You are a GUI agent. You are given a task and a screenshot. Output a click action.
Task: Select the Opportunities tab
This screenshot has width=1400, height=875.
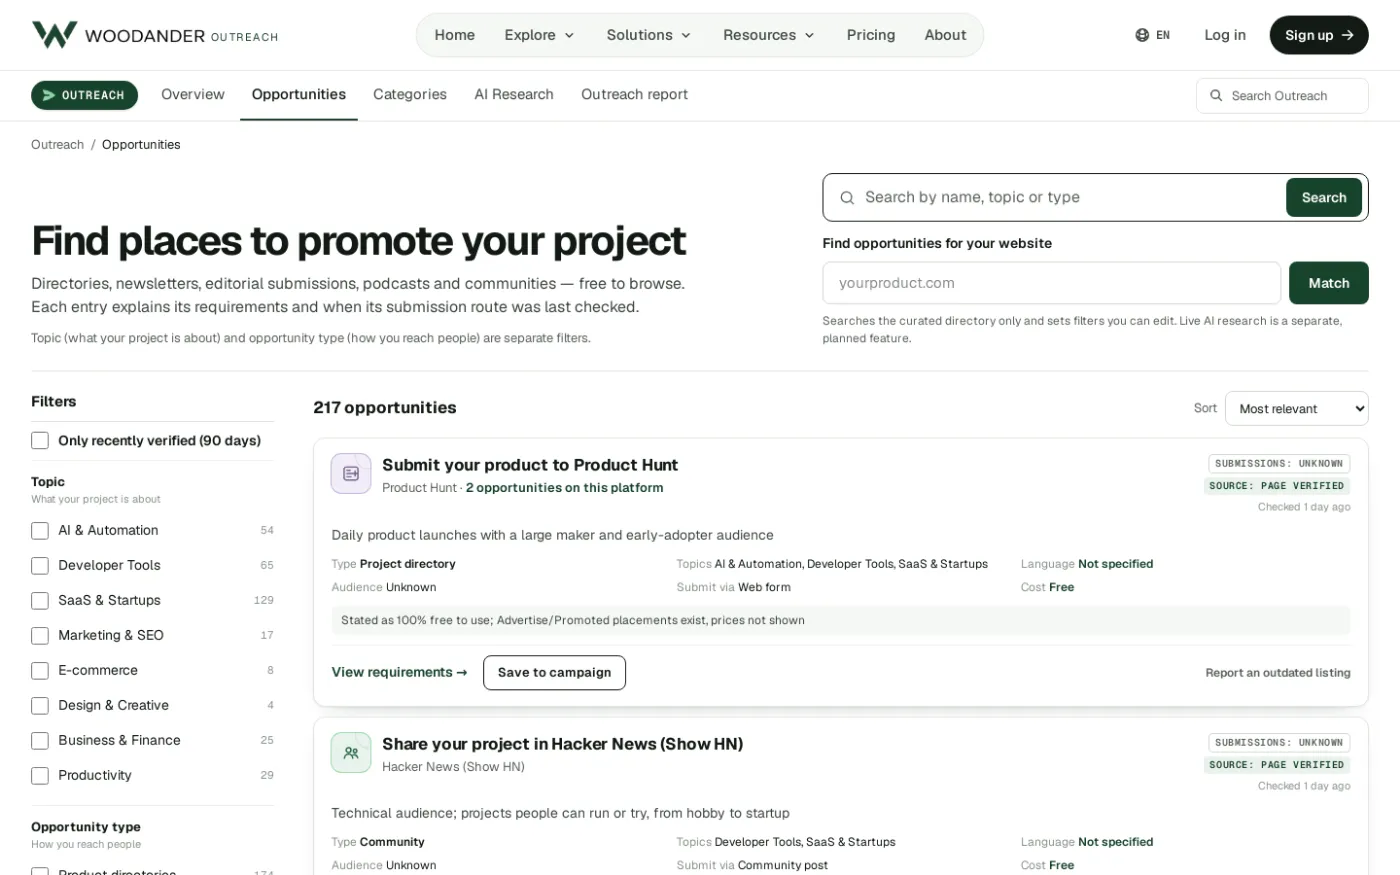click(x=299, y=95)
